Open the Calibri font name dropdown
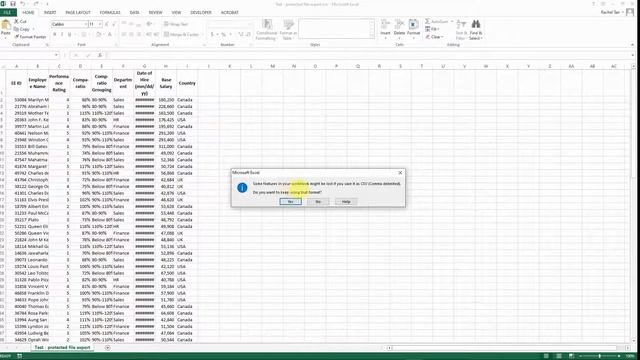 (x=85, y=24)
